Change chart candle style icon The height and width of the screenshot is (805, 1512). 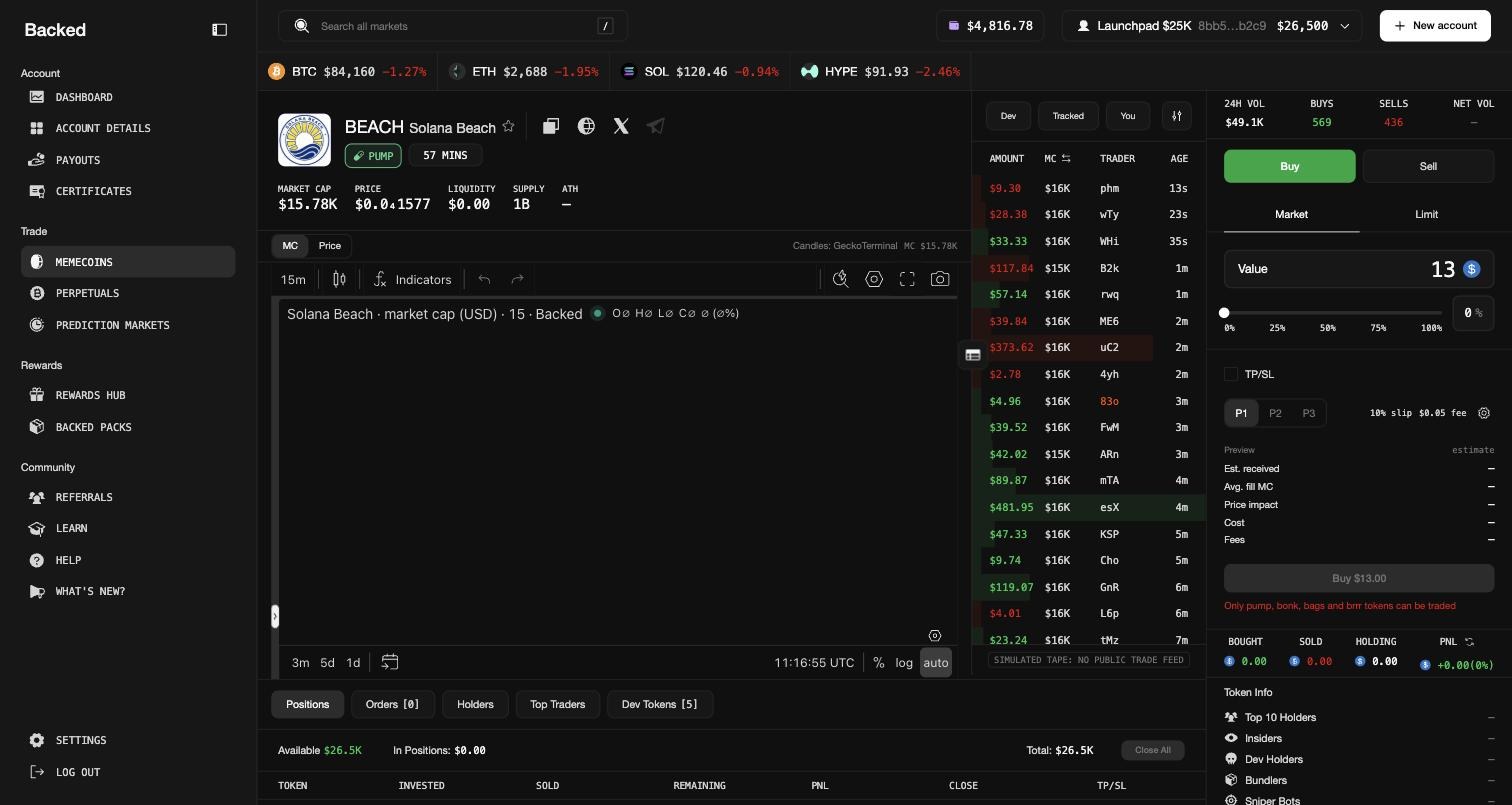339,280
